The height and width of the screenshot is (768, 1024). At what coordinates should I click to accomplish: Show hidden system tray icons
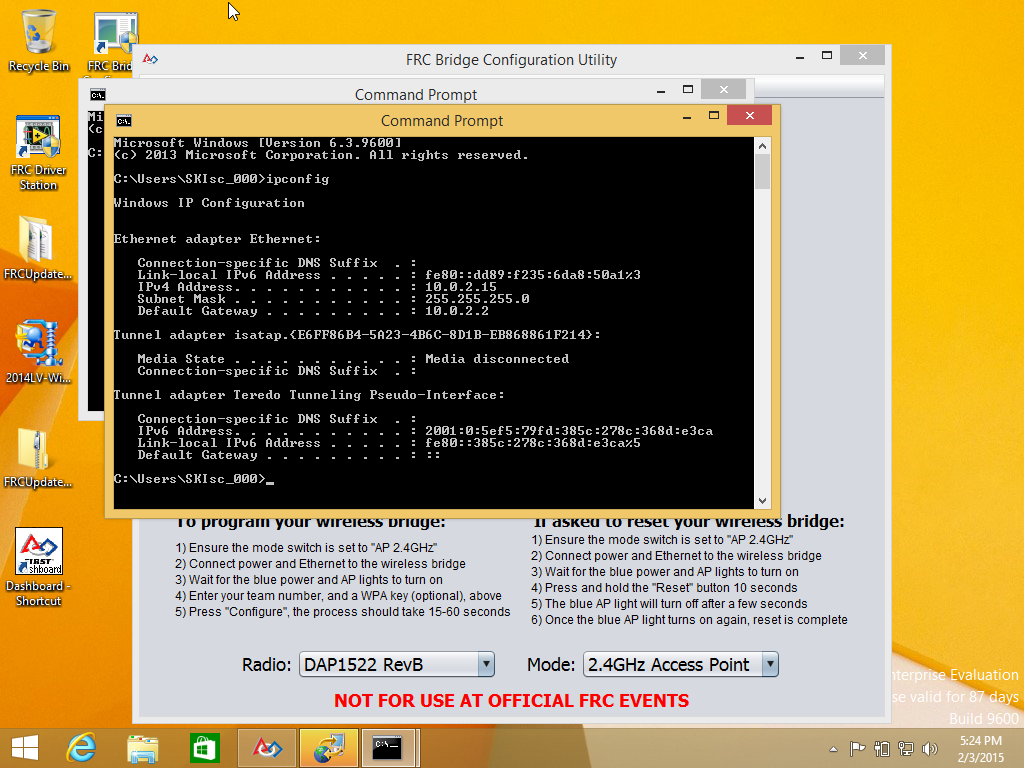click(x=833, y=749)
